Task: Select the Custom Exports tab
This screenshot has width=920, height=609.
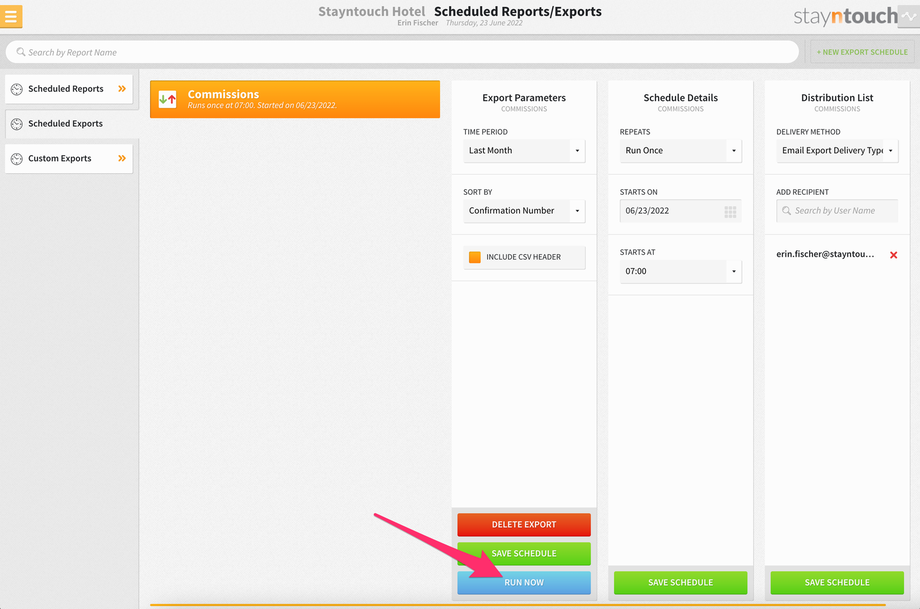Action: pyautogui.click(x=69, y=158)
